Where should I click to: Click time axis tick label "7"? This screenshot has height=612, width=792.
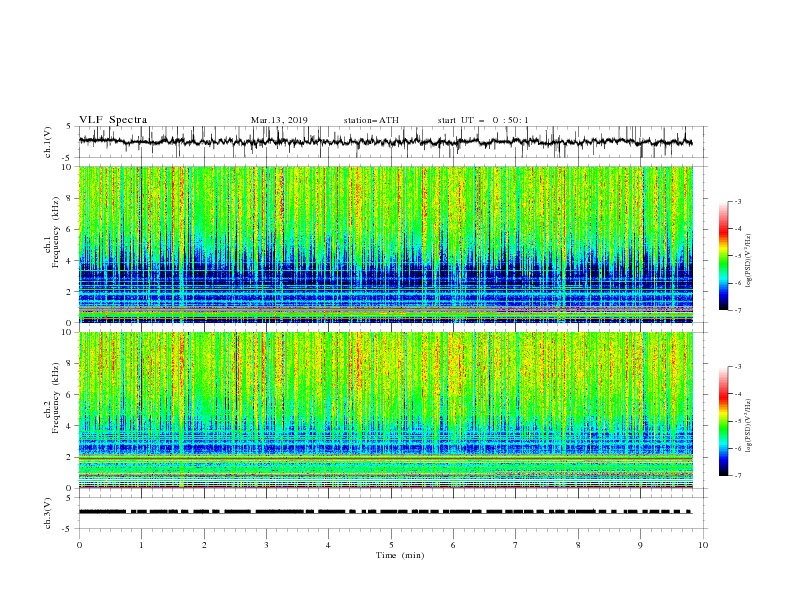point(516,545)
